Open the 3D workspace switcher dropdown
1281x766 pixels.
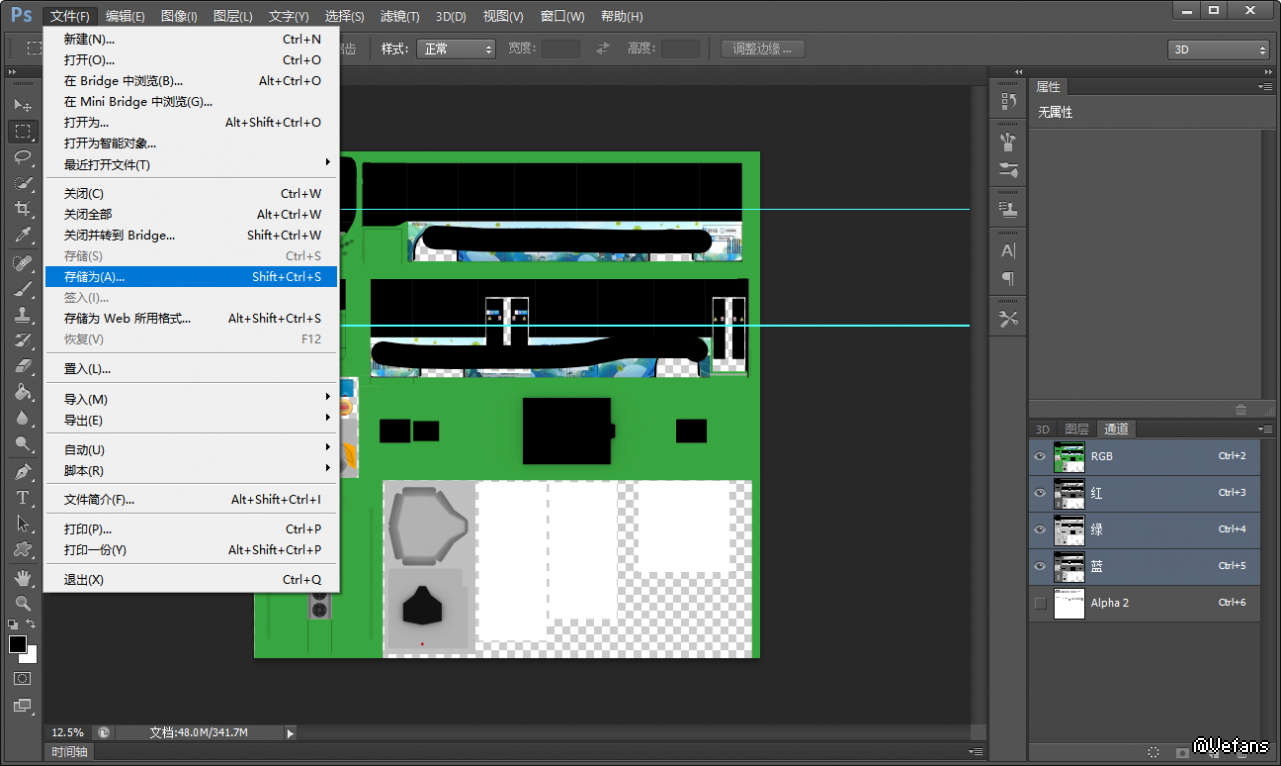pos(1217,50)
